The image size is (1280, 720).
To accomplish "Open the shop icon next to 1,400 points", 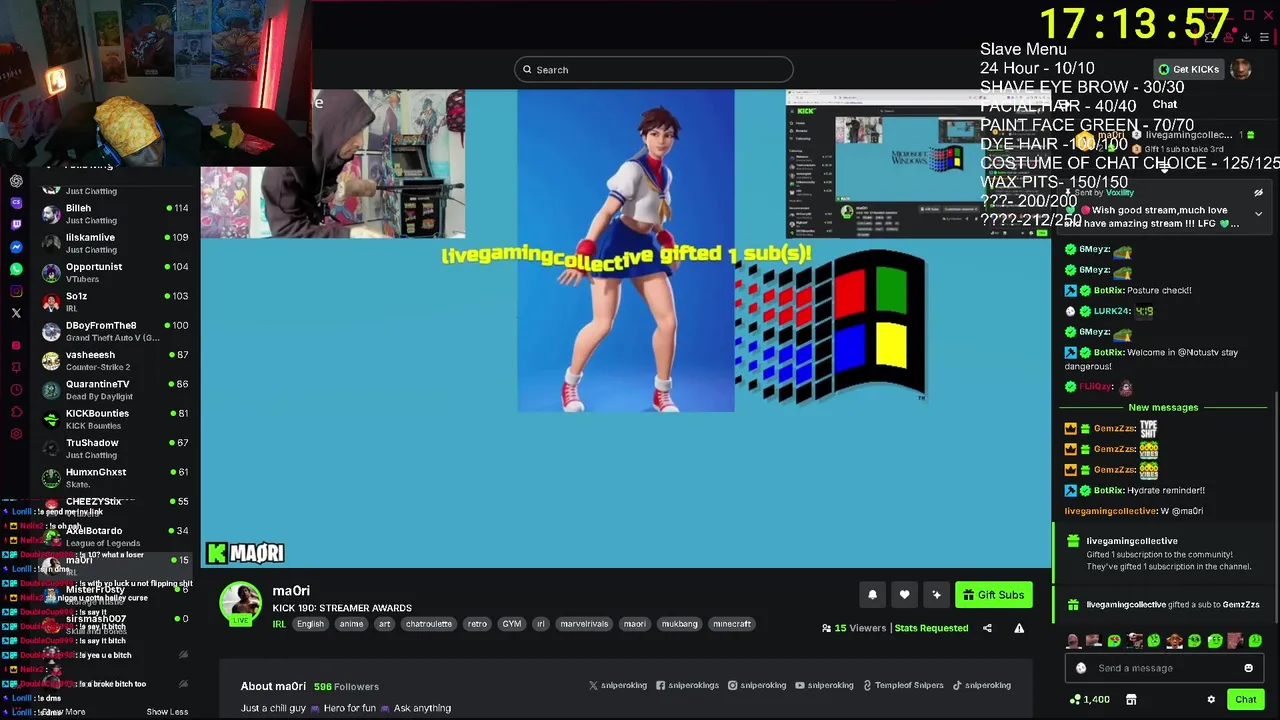I will [x=1131, y=700].
